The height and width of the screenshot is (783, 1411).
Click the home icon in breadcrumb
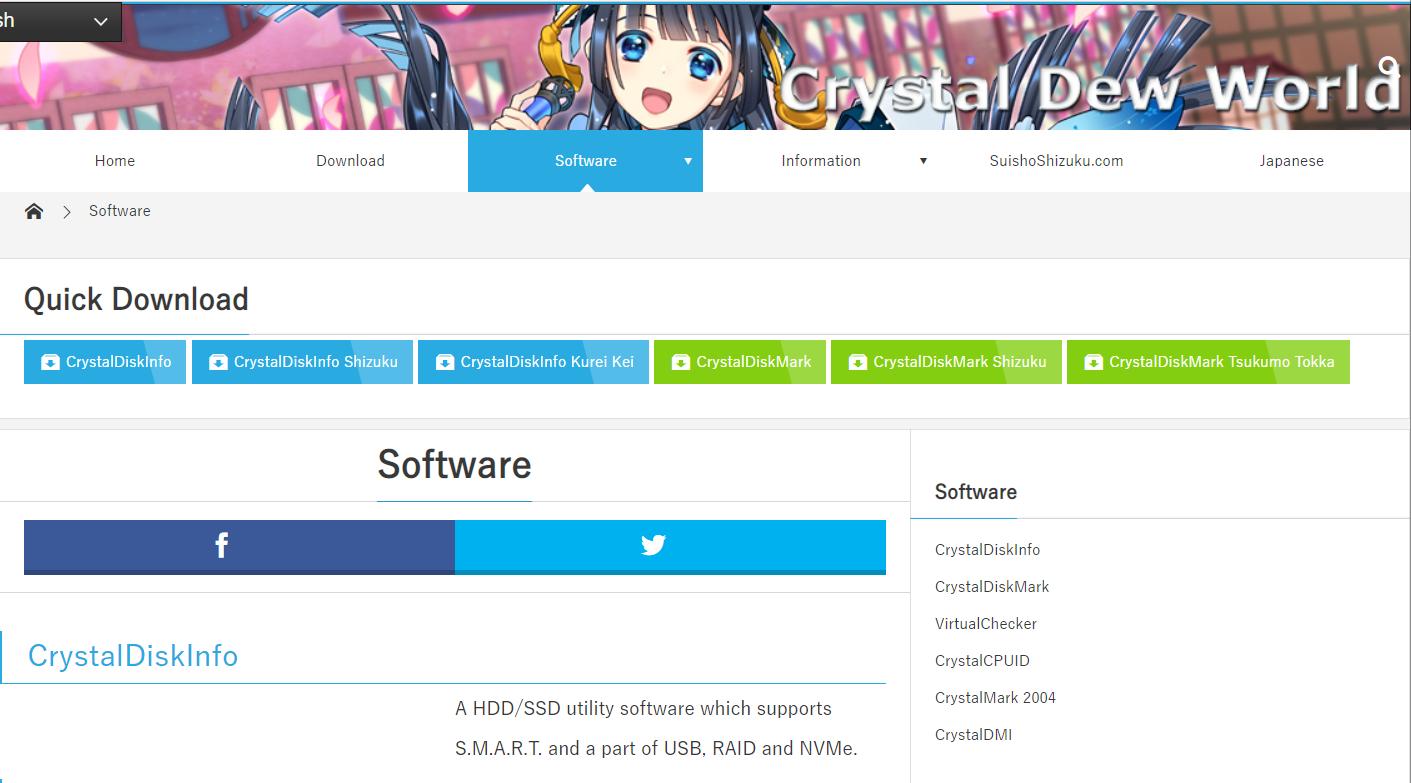tap(34, 211)
